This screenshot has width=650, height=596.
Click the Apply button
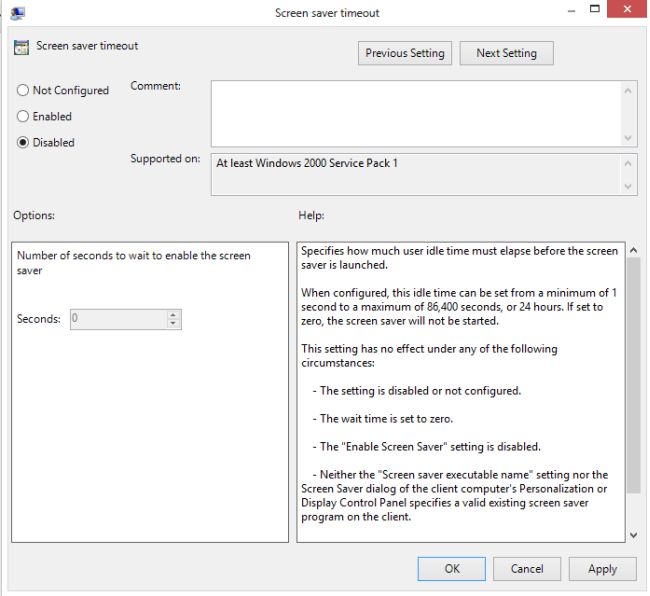point(602,569)
